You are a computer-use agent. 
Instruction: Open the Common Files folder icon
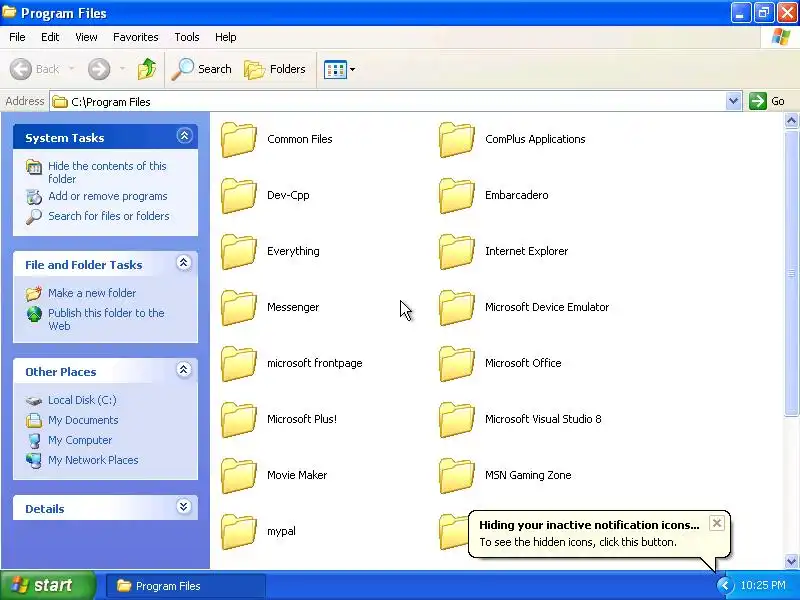[239, 139]
